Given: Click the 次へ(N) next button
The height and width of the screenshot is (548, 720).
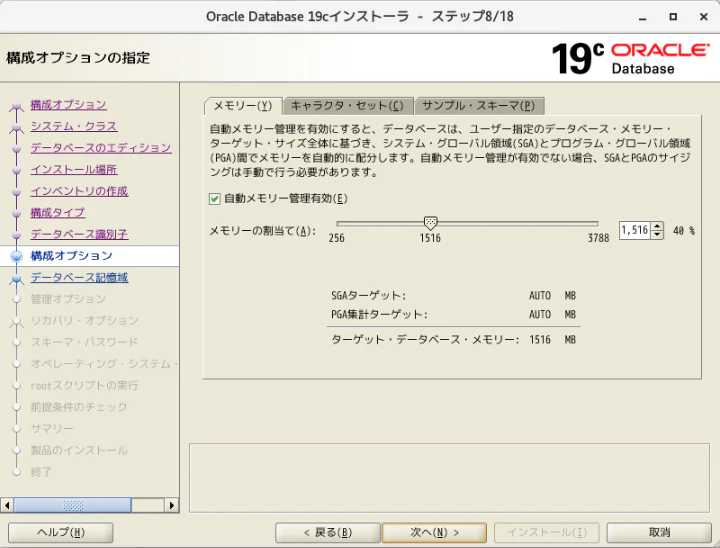Looking at the screenshot, I should coord(434,532).
